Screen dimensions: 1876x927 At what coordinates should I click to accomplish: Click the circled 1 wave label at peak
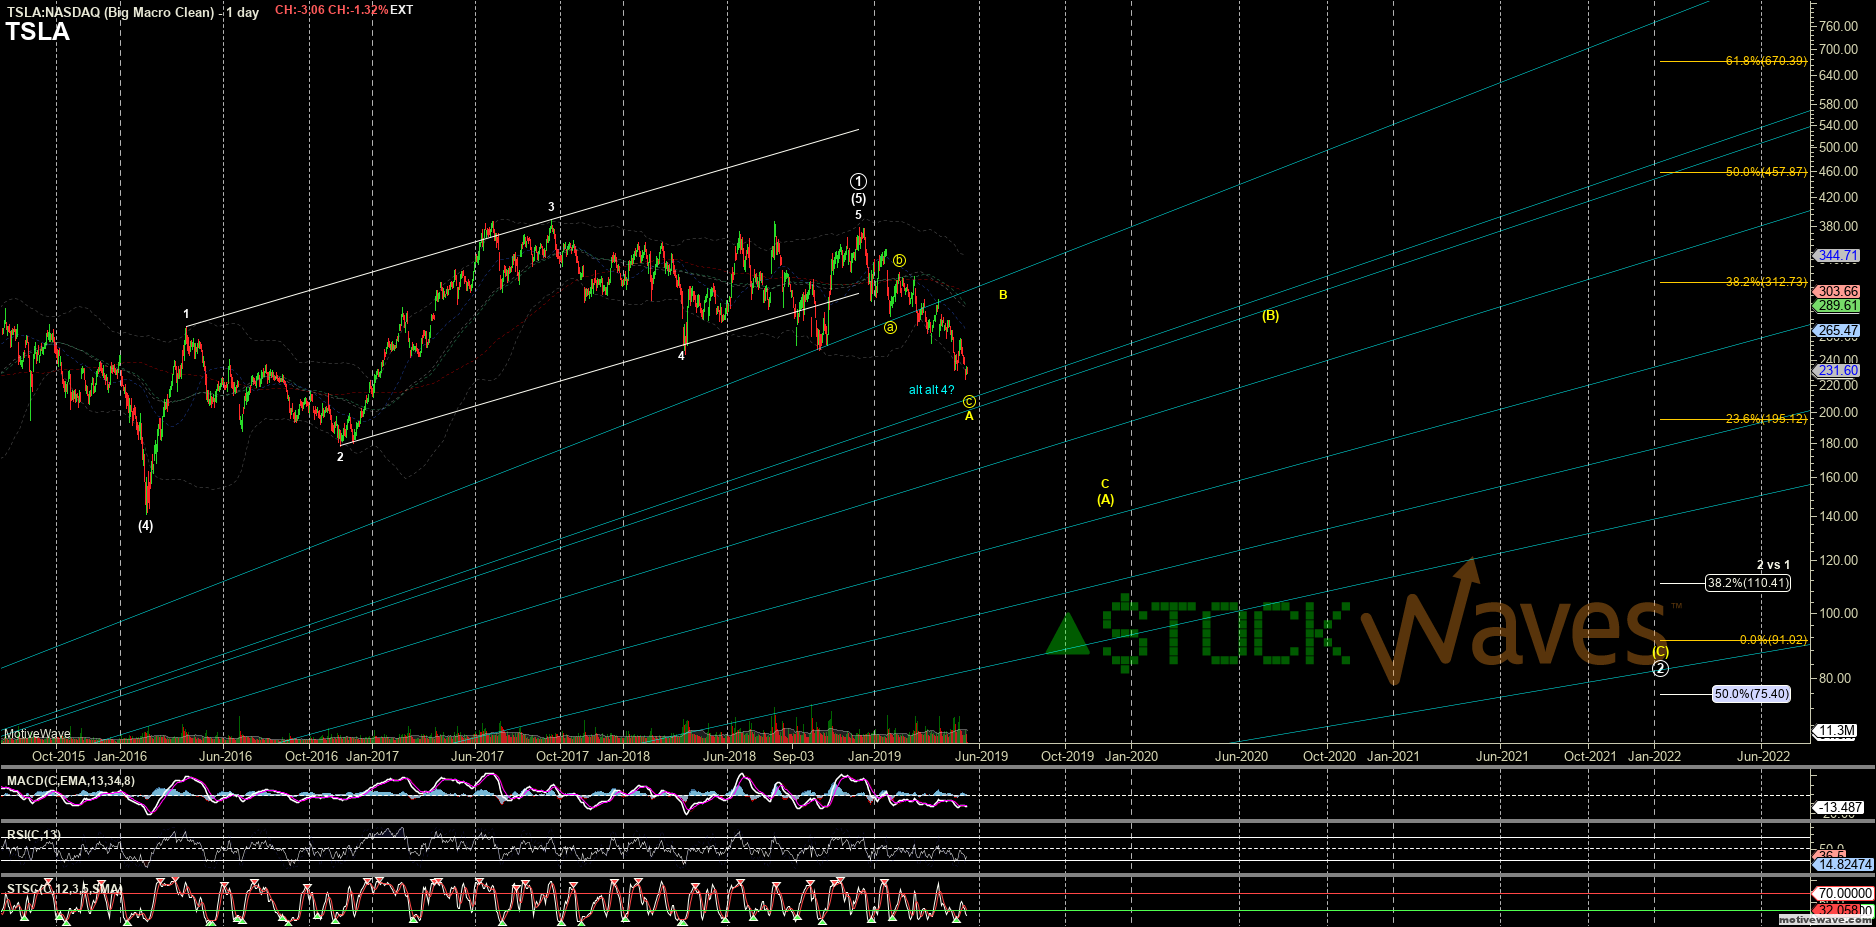858,181
